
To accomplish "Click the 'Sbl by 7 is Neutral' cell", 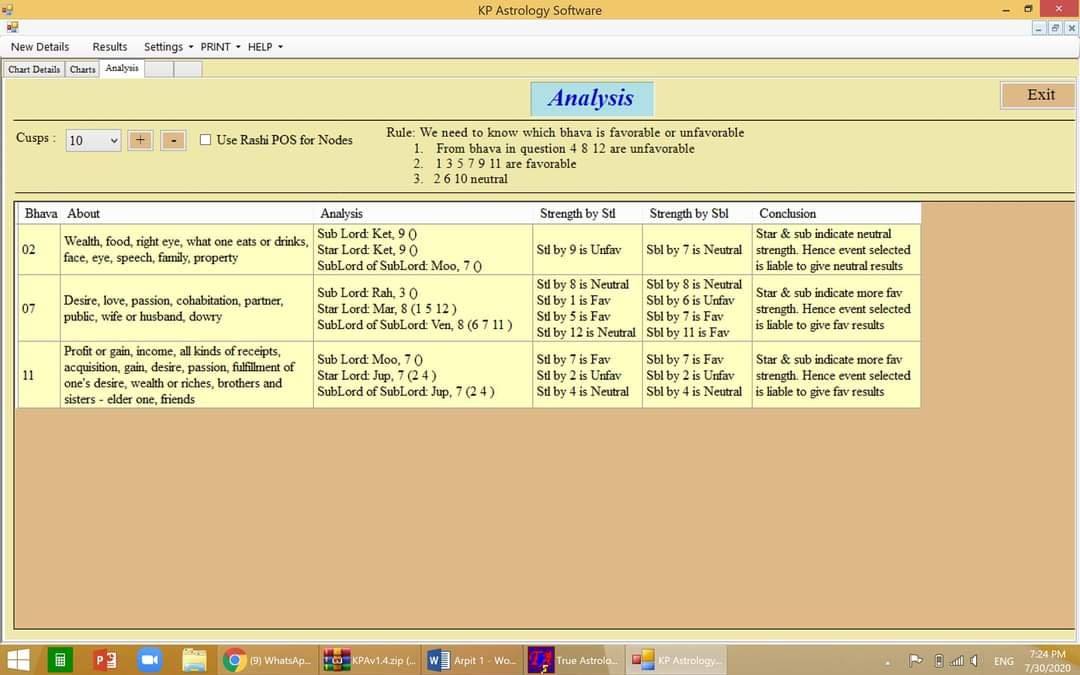I will [x=697, y=249].
